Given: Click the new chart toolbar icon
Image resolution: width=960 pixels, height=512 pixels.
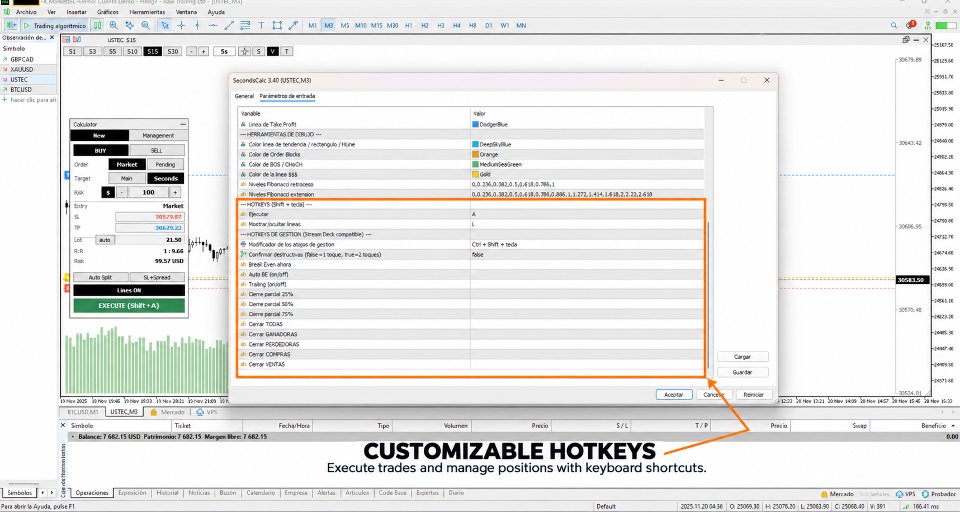Looking at the screenshot, I should point(12,26).
